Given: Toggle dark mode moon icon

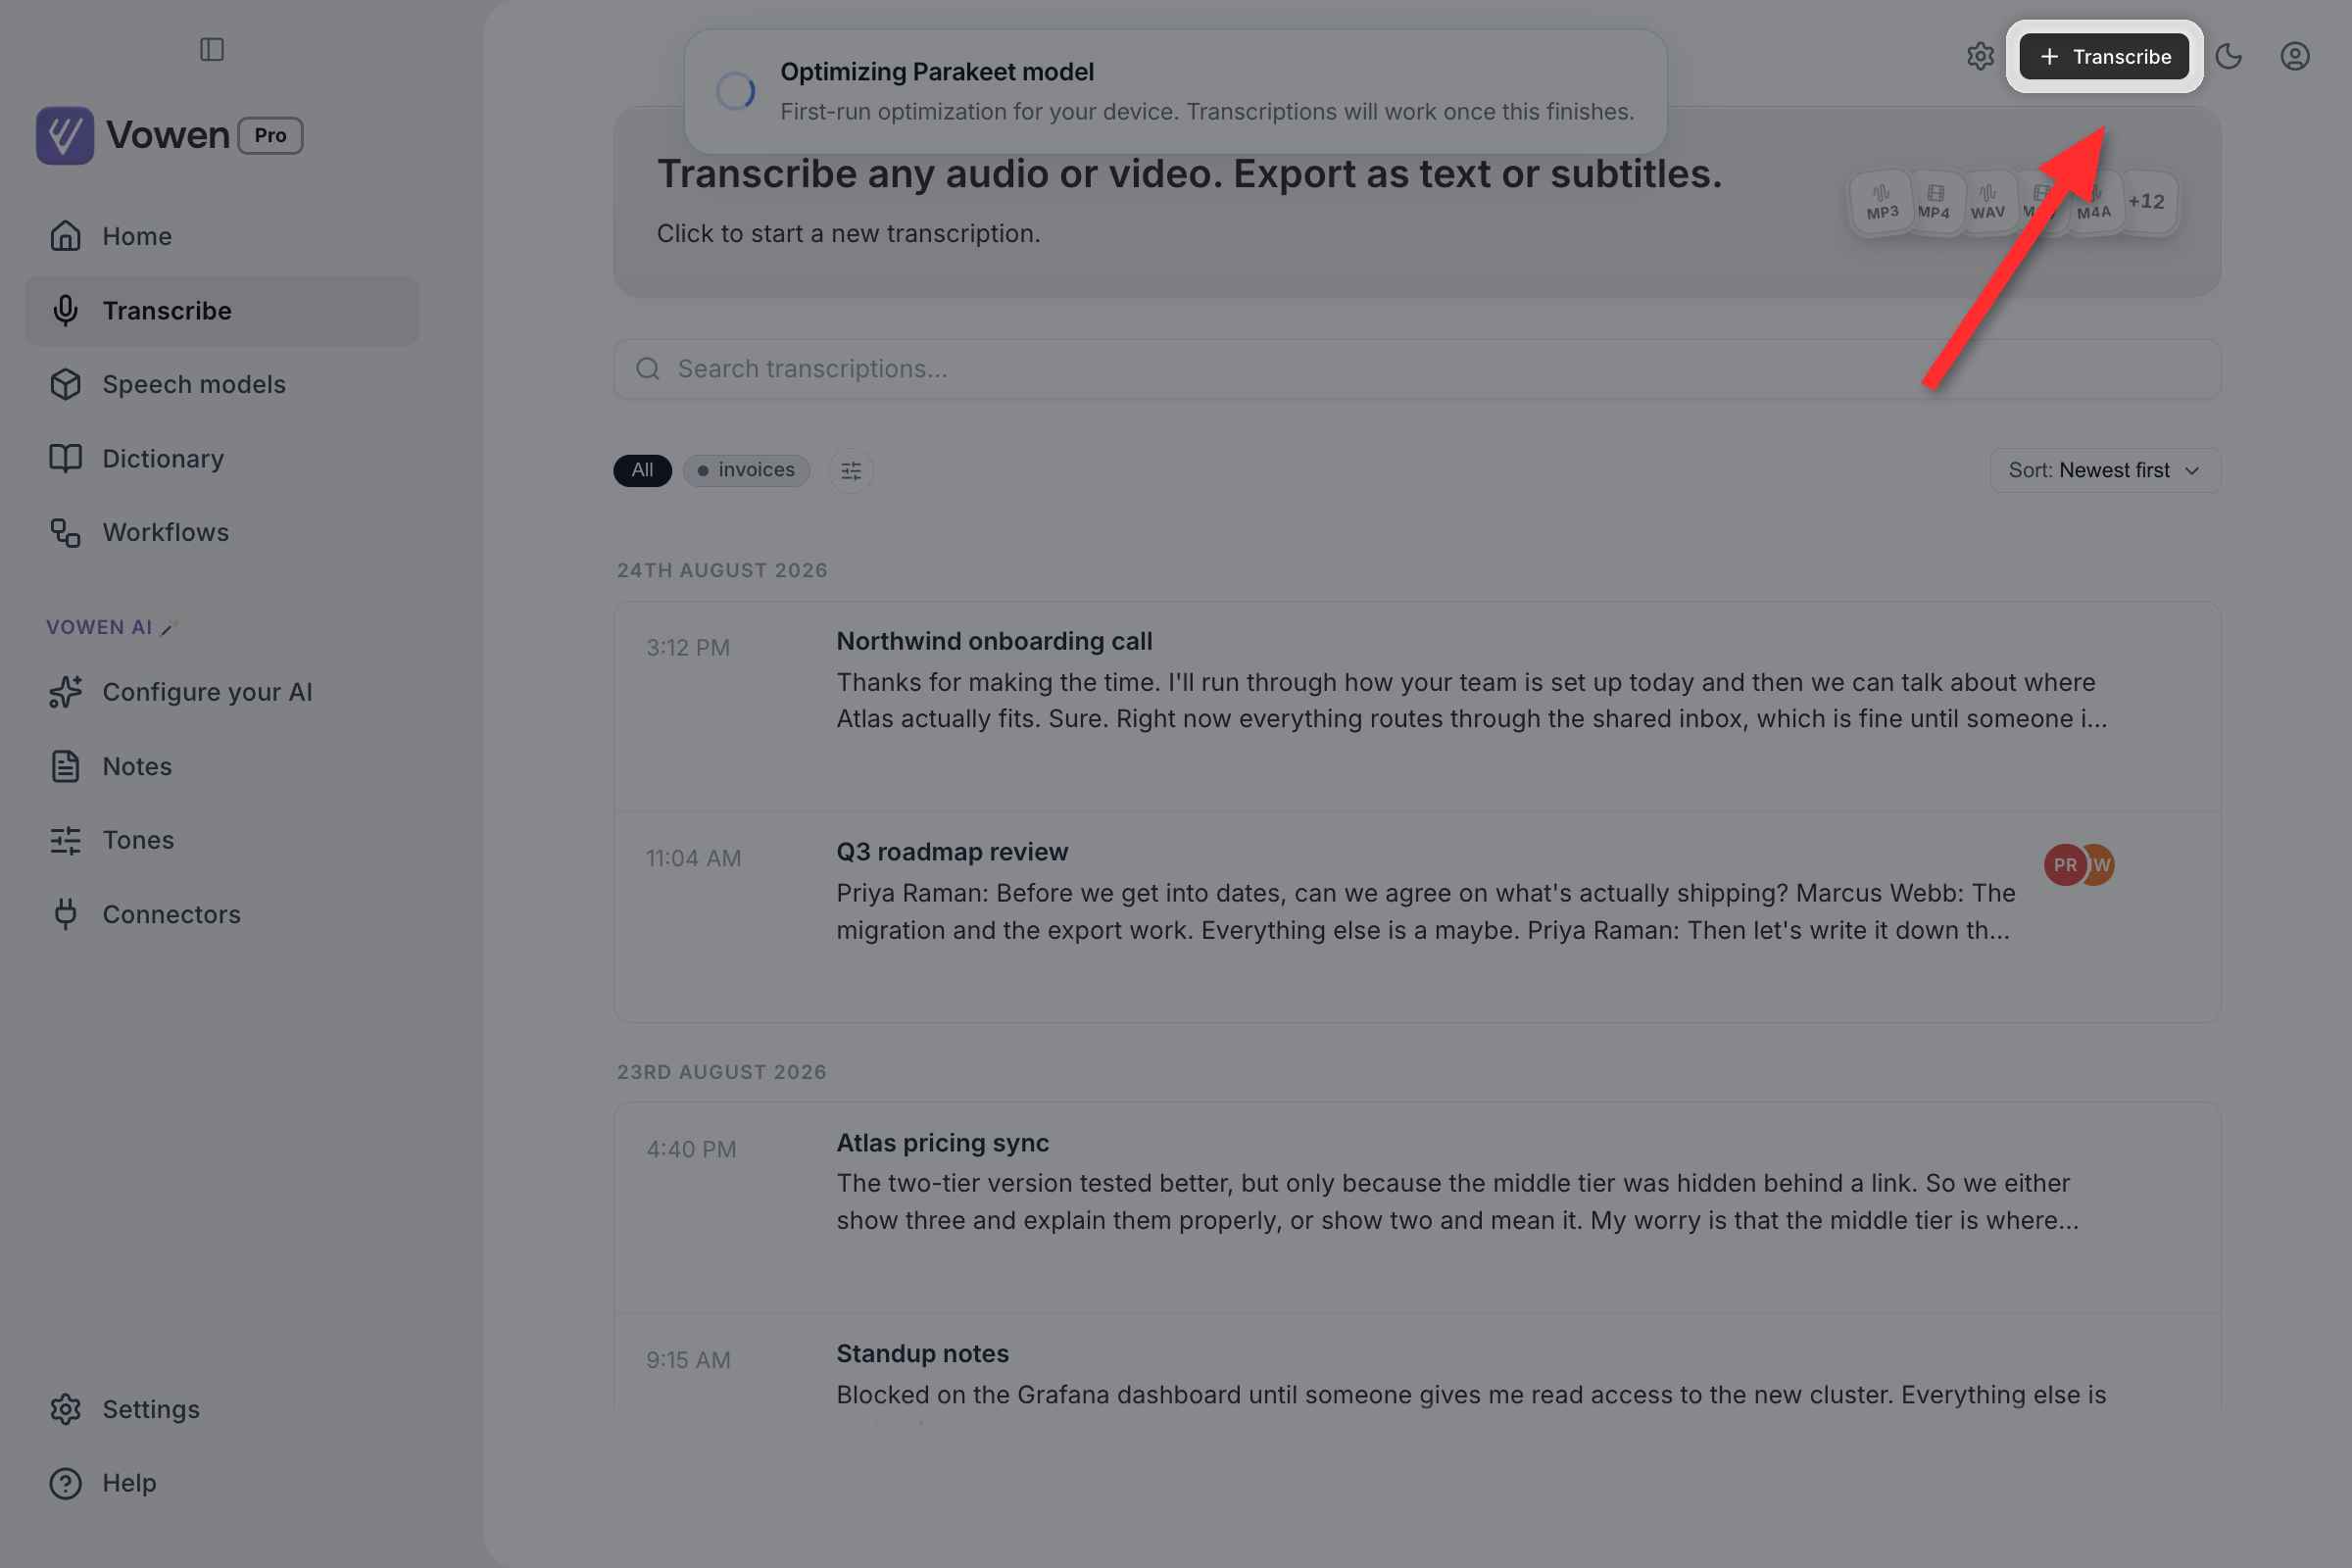Looking at the screenshot, I should tap(2229, 56).
